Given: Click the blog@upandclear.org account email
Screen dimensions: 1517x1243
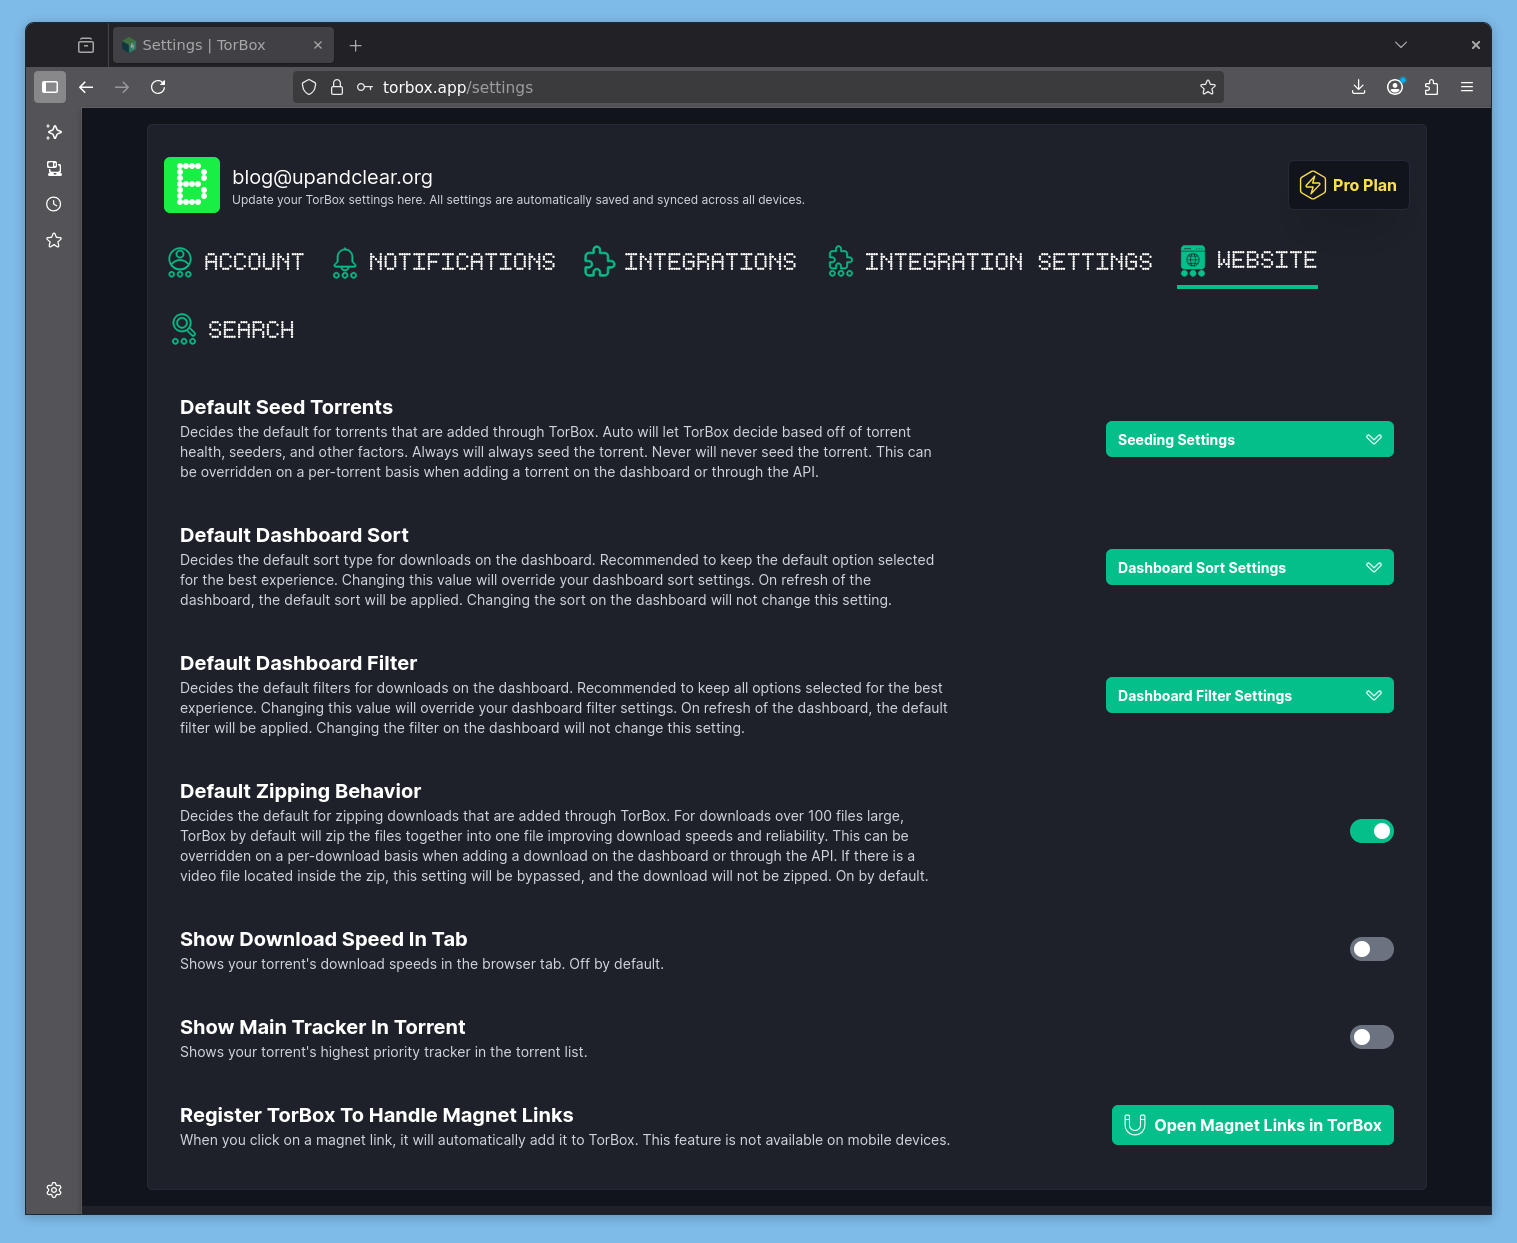Looking at the screenshot, I should point(332,177).
